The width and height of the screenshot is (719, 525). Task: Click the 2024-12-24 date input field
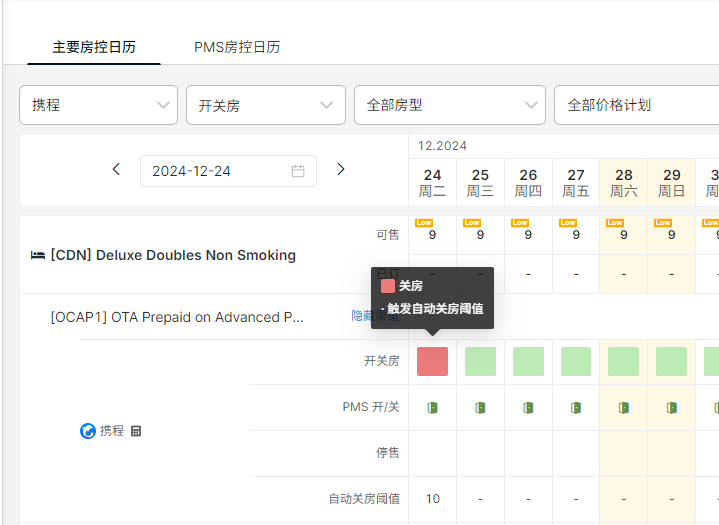point(228,171)
